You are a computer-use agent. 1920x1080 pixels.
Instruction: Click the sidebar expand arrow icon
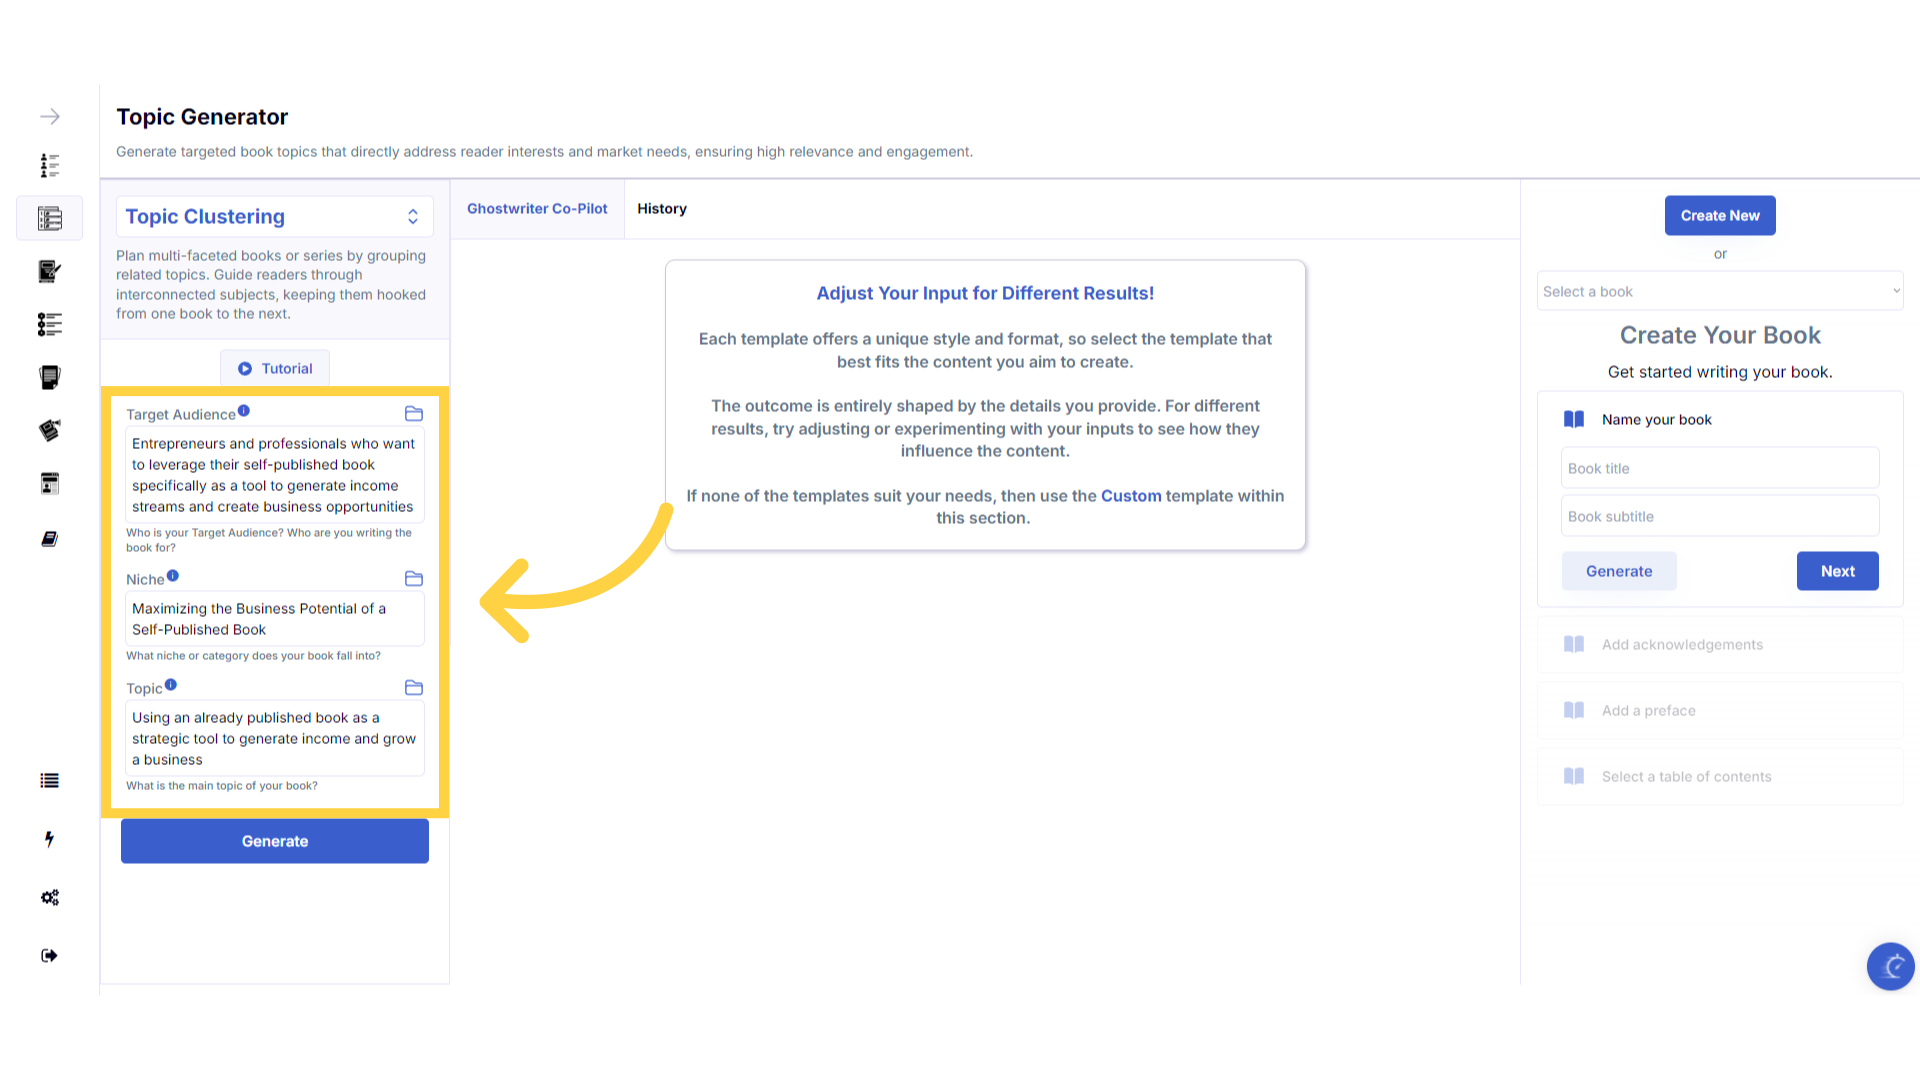tap(50, 117)
